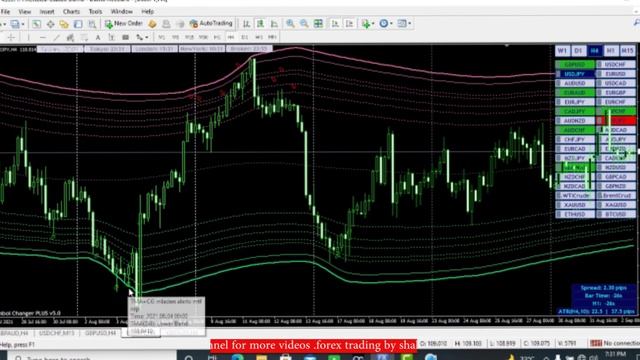Select the bar chart type icon

coord(247,24)
